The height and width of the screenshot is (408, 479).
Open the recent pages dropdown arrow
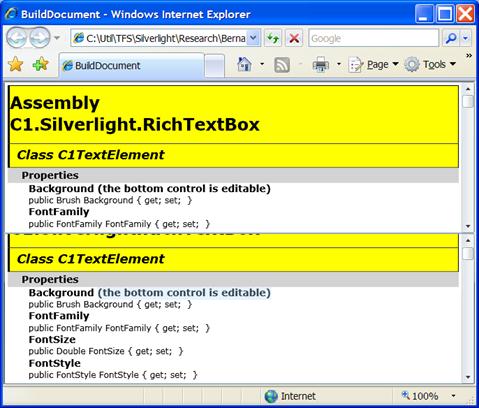[57, 38]
